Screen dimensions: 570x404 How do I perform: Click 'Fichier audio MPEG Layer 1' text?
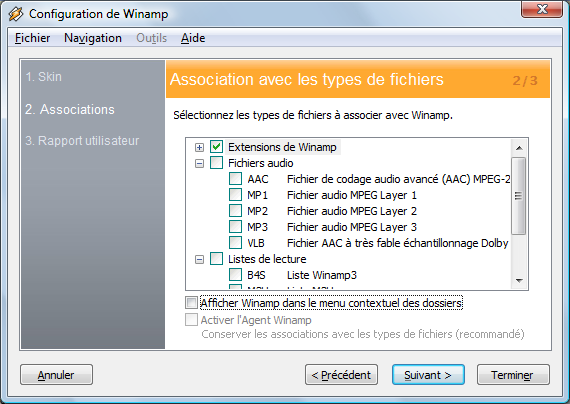(x=352, y=195)
